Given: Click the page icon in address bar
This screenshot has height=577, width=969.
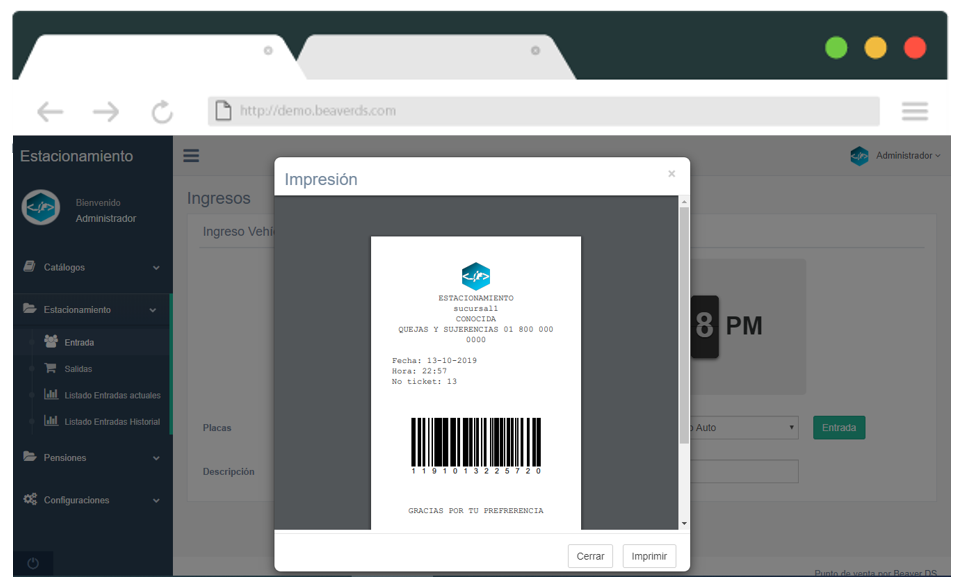Looking at the screenshot, I should (x=223, y=111).
